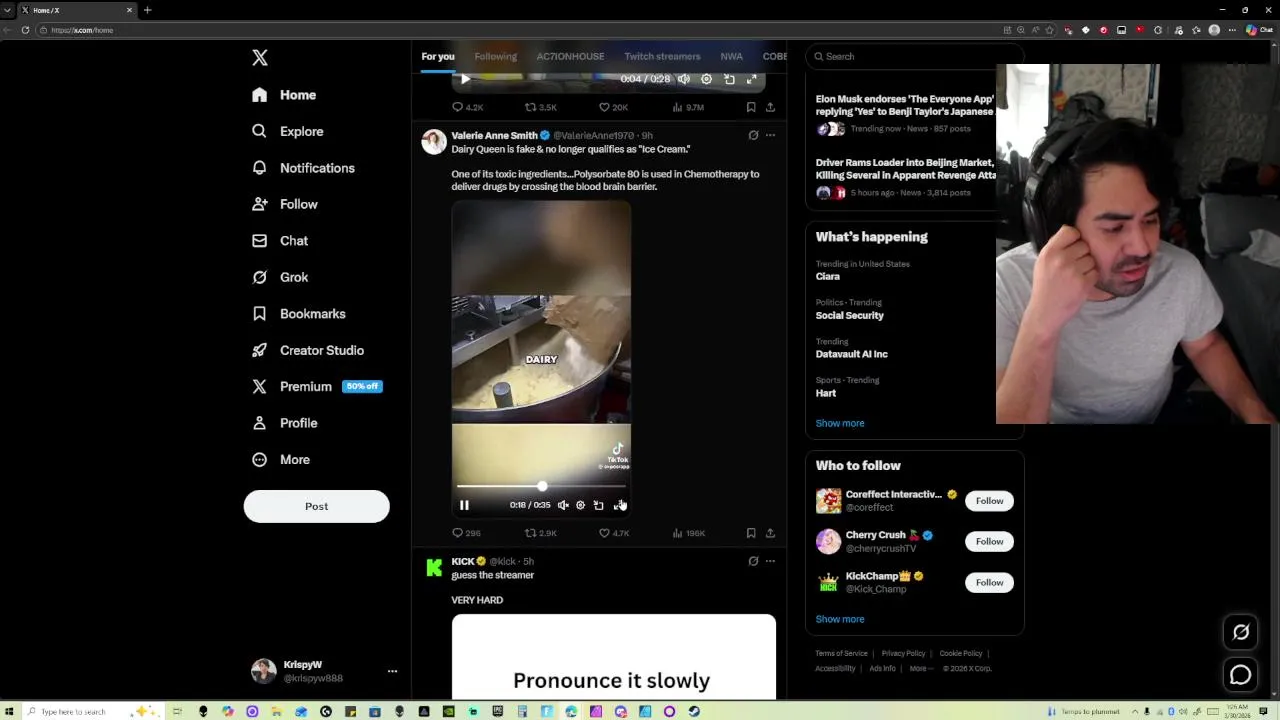Unmute the Dairy Queen video
Image resolution: width=1280 pixels, height=720 pixels.
click(563, 505)
